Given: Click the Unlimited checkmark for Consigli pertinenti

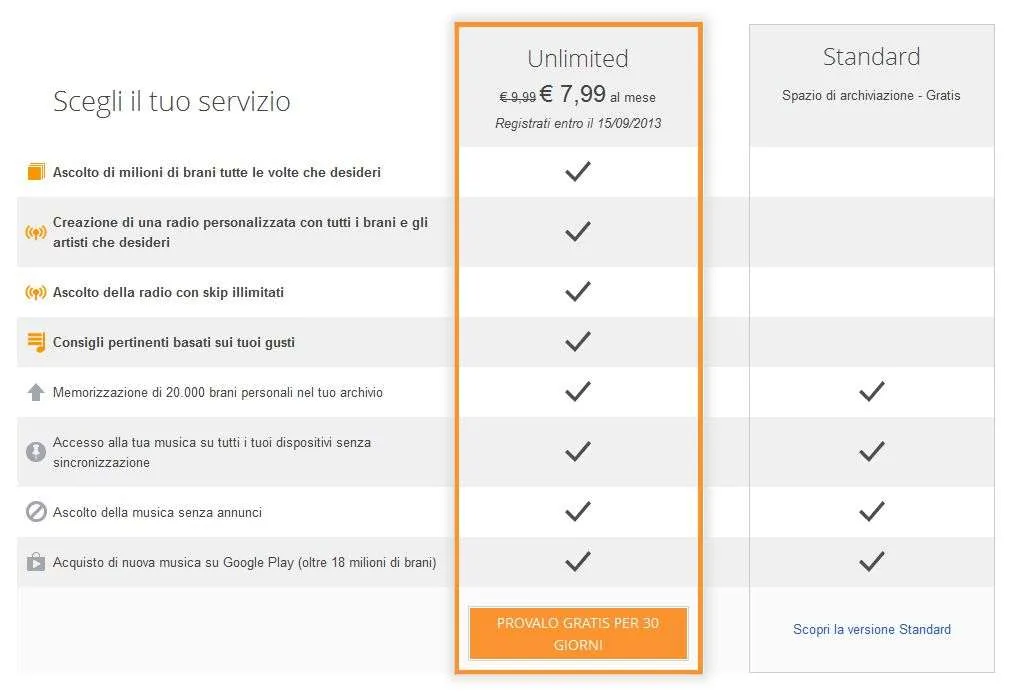Looking at the screenshot, I should (x=578, y=341).
